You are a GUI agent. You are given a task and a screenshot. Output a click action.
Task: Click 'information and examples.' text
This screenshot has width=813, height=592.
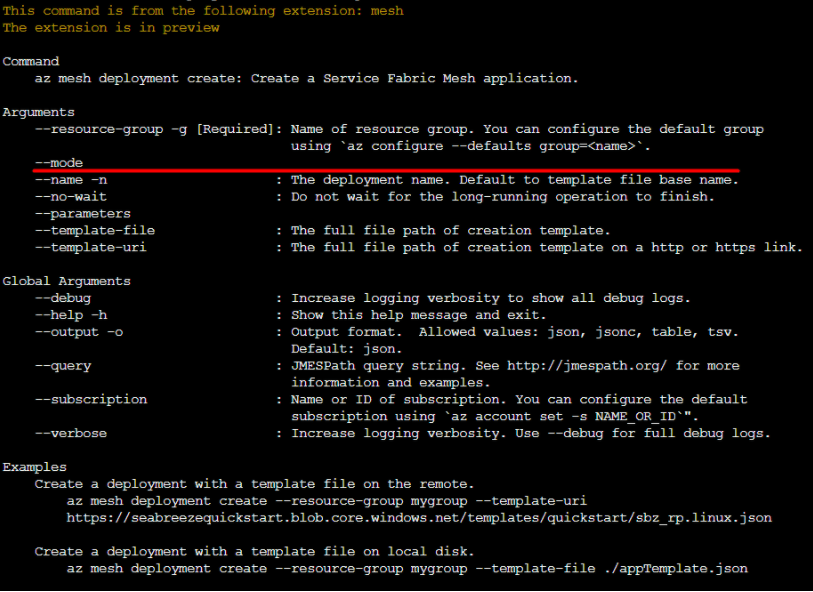pyautogui.click(x=390, y=383)
